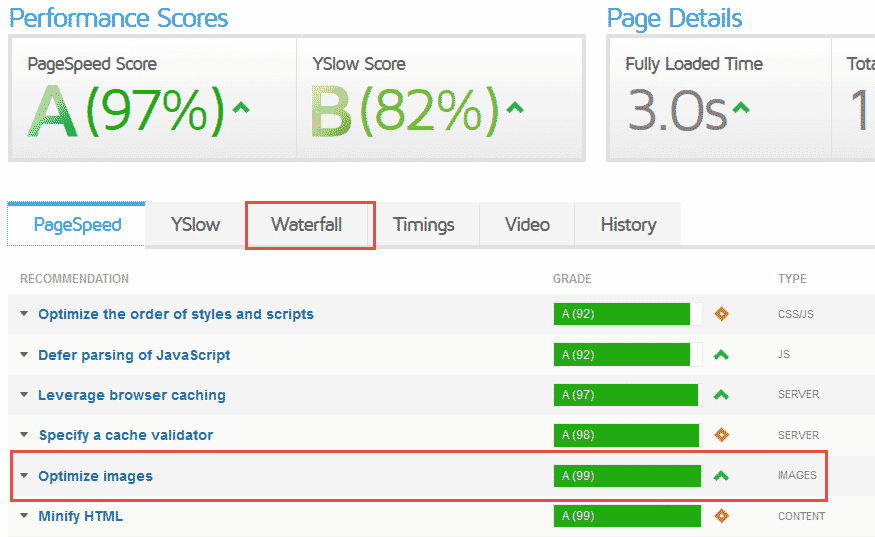Open the Optimize images recommendation link
This screenshot has width=875, height=537.
tap(96, 476)
